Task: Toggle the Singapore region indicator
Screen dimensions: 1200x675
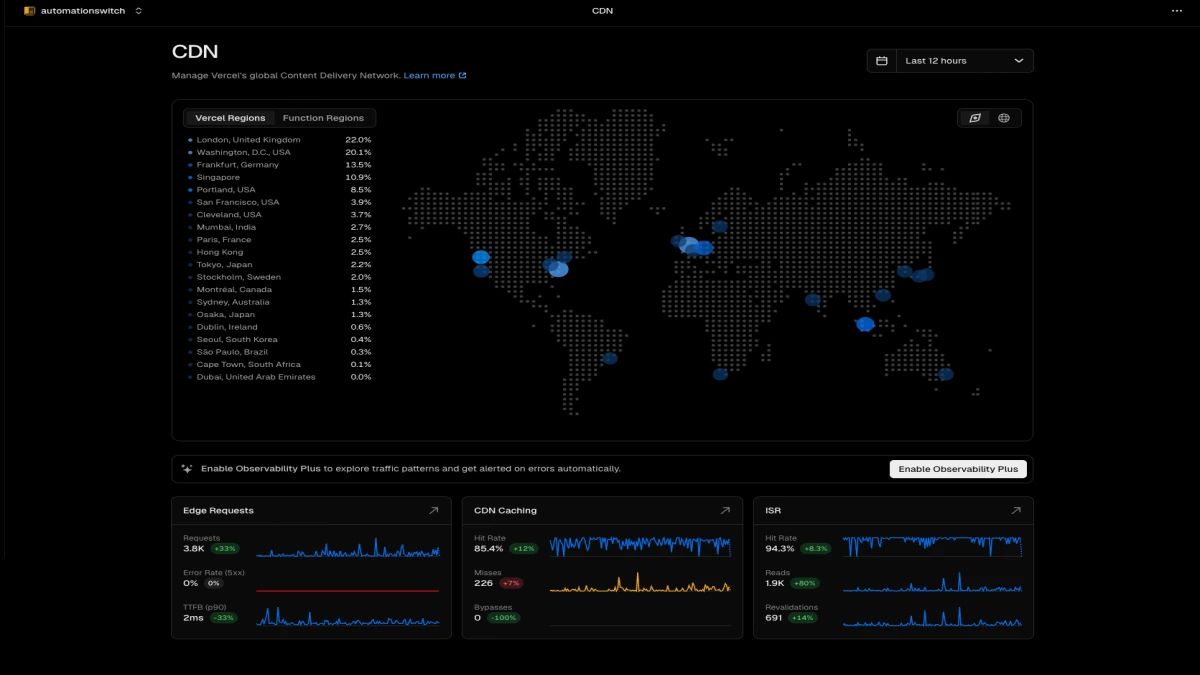Action: click(x=190, y=177)
